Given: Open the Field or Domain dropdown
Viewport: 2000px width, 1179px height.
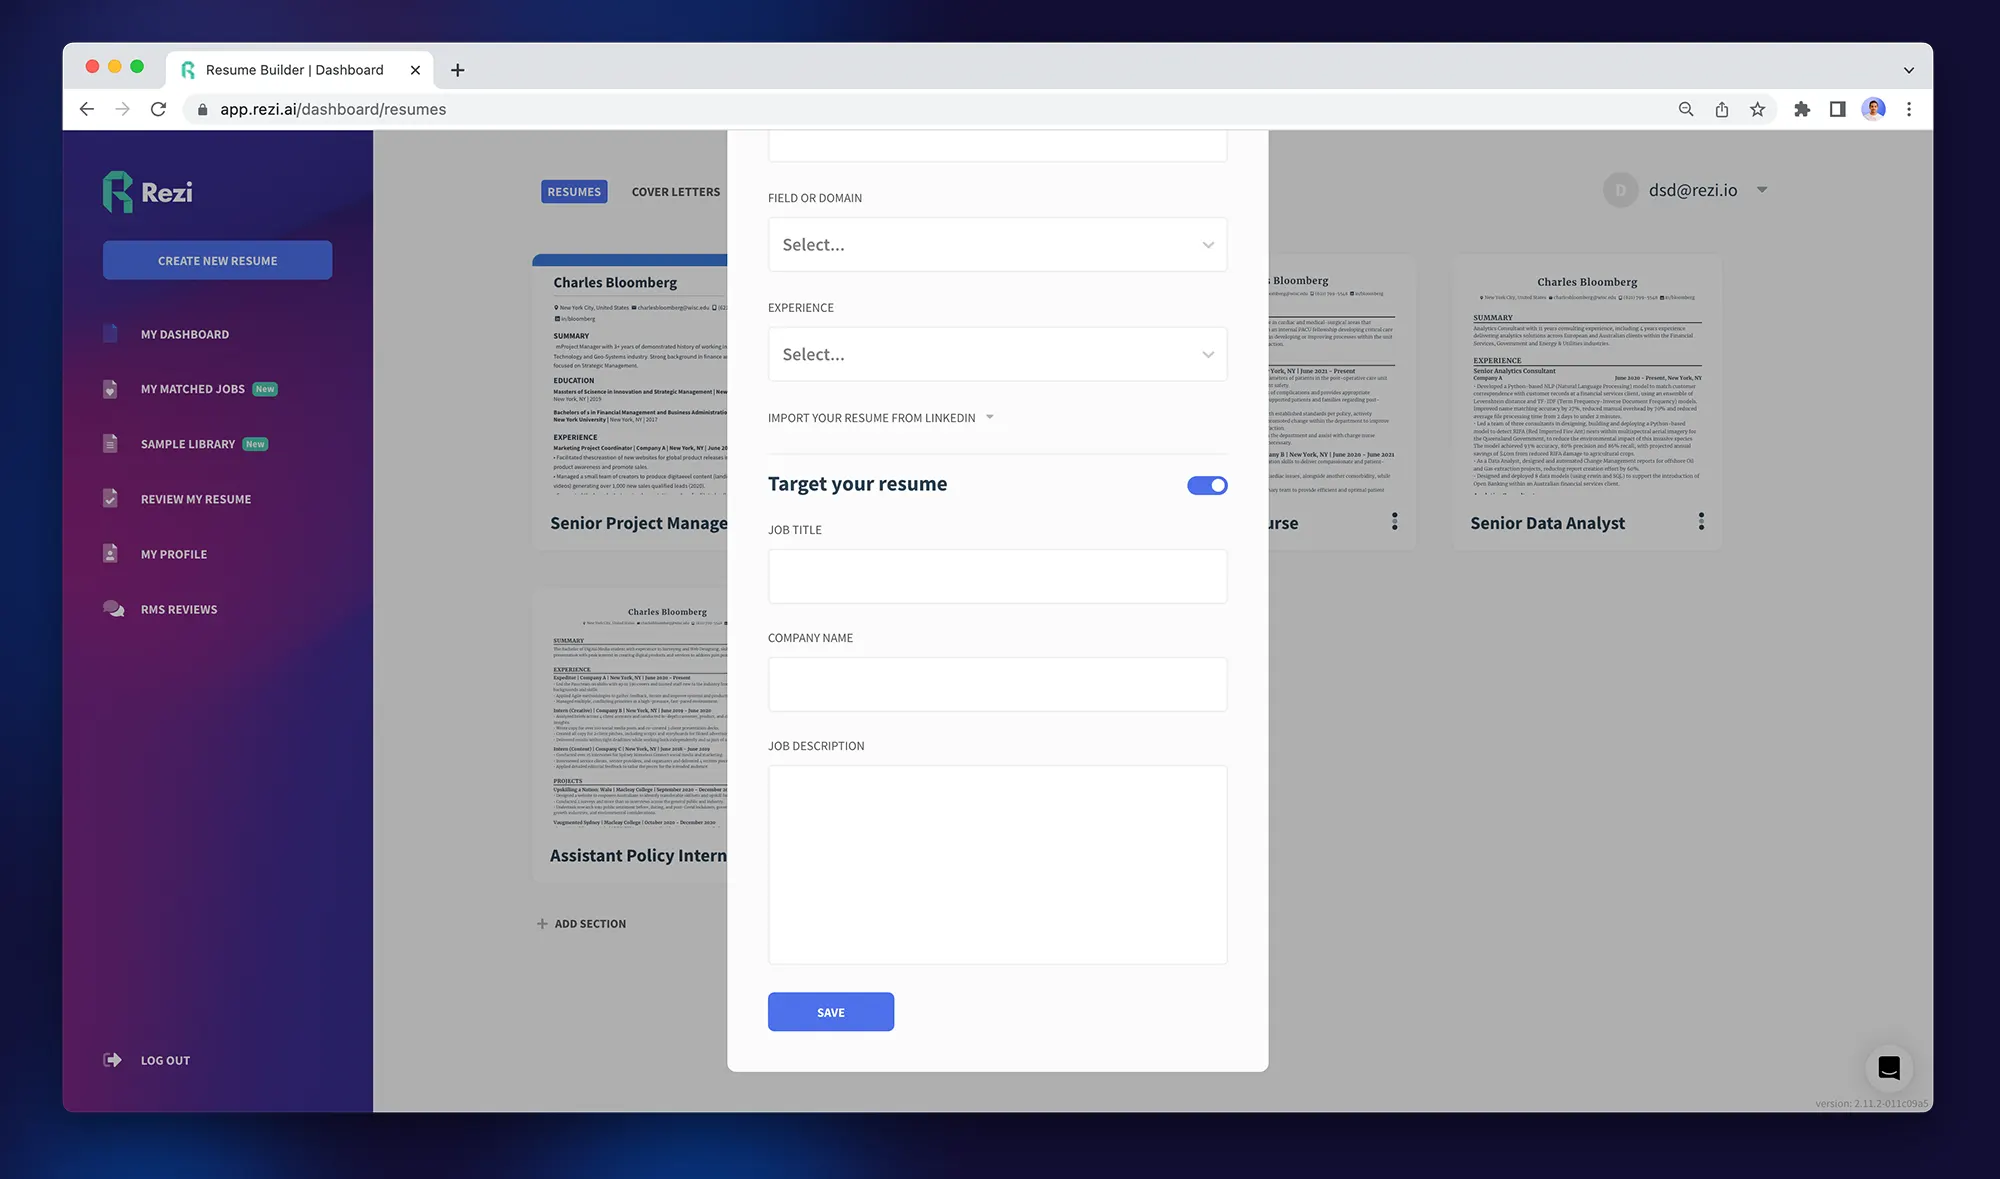Looking at the screenshot, I should point(997,245).
